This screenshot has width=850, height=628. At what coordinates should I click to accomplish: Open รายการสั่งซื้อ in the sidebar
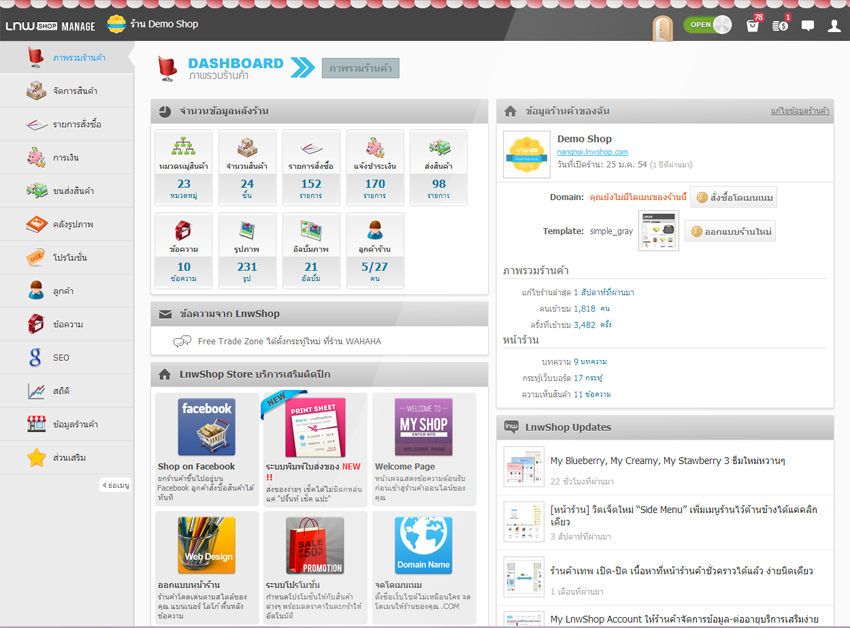tap(67, 124)
